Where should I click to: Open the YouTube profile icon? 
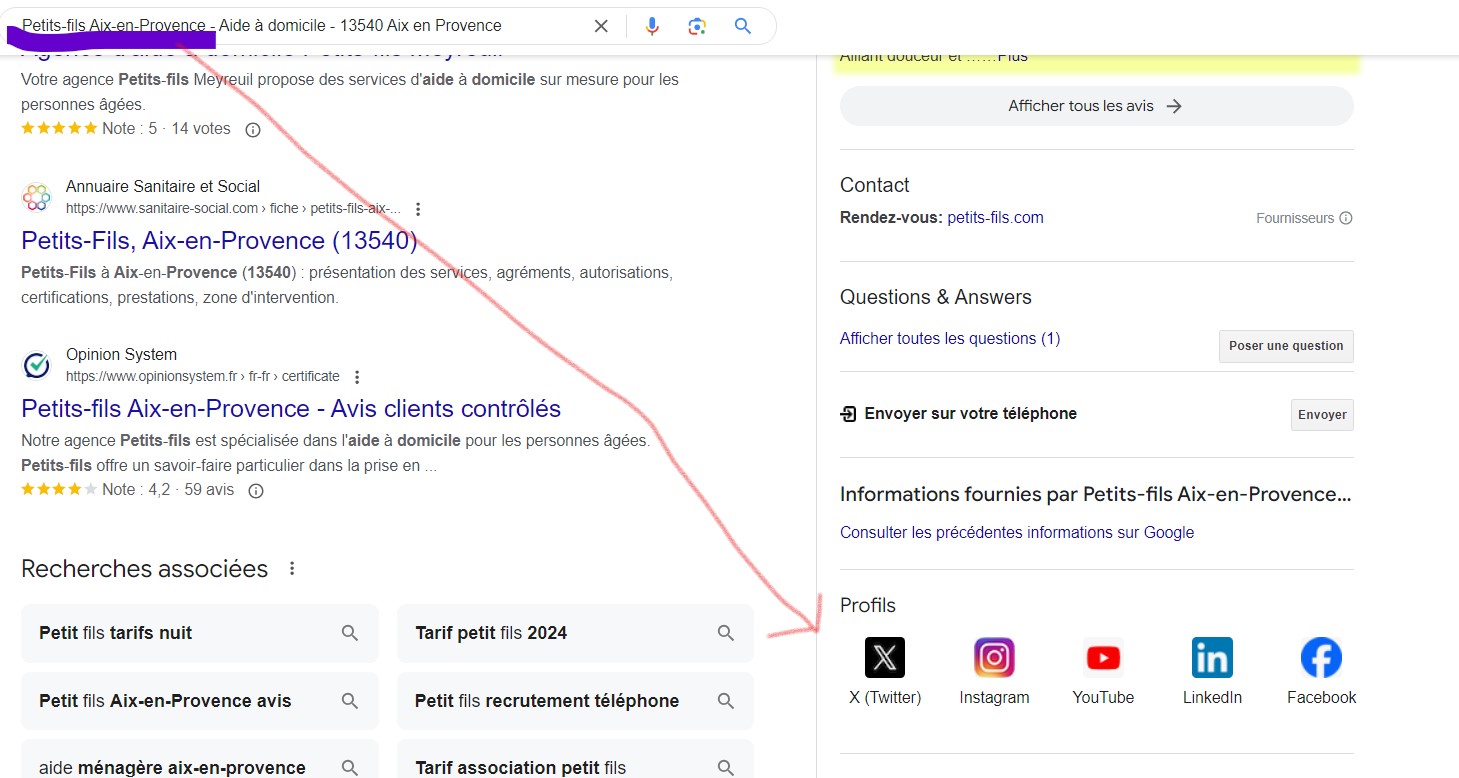1103,658
